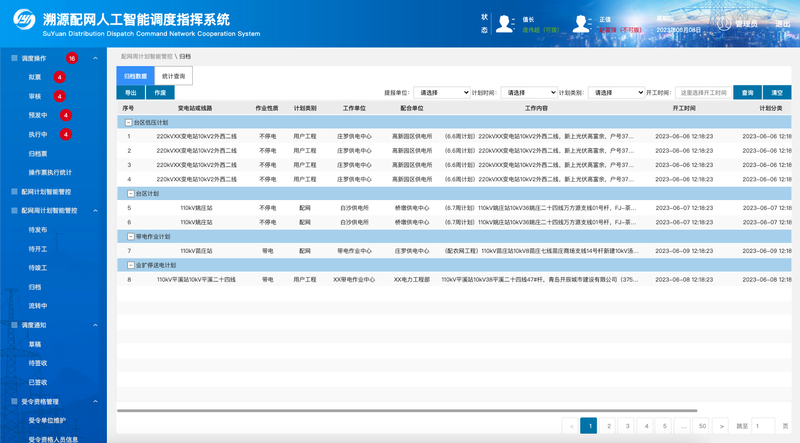Click the 清空 clear button
800x443 pixels.
pos(777,92)
